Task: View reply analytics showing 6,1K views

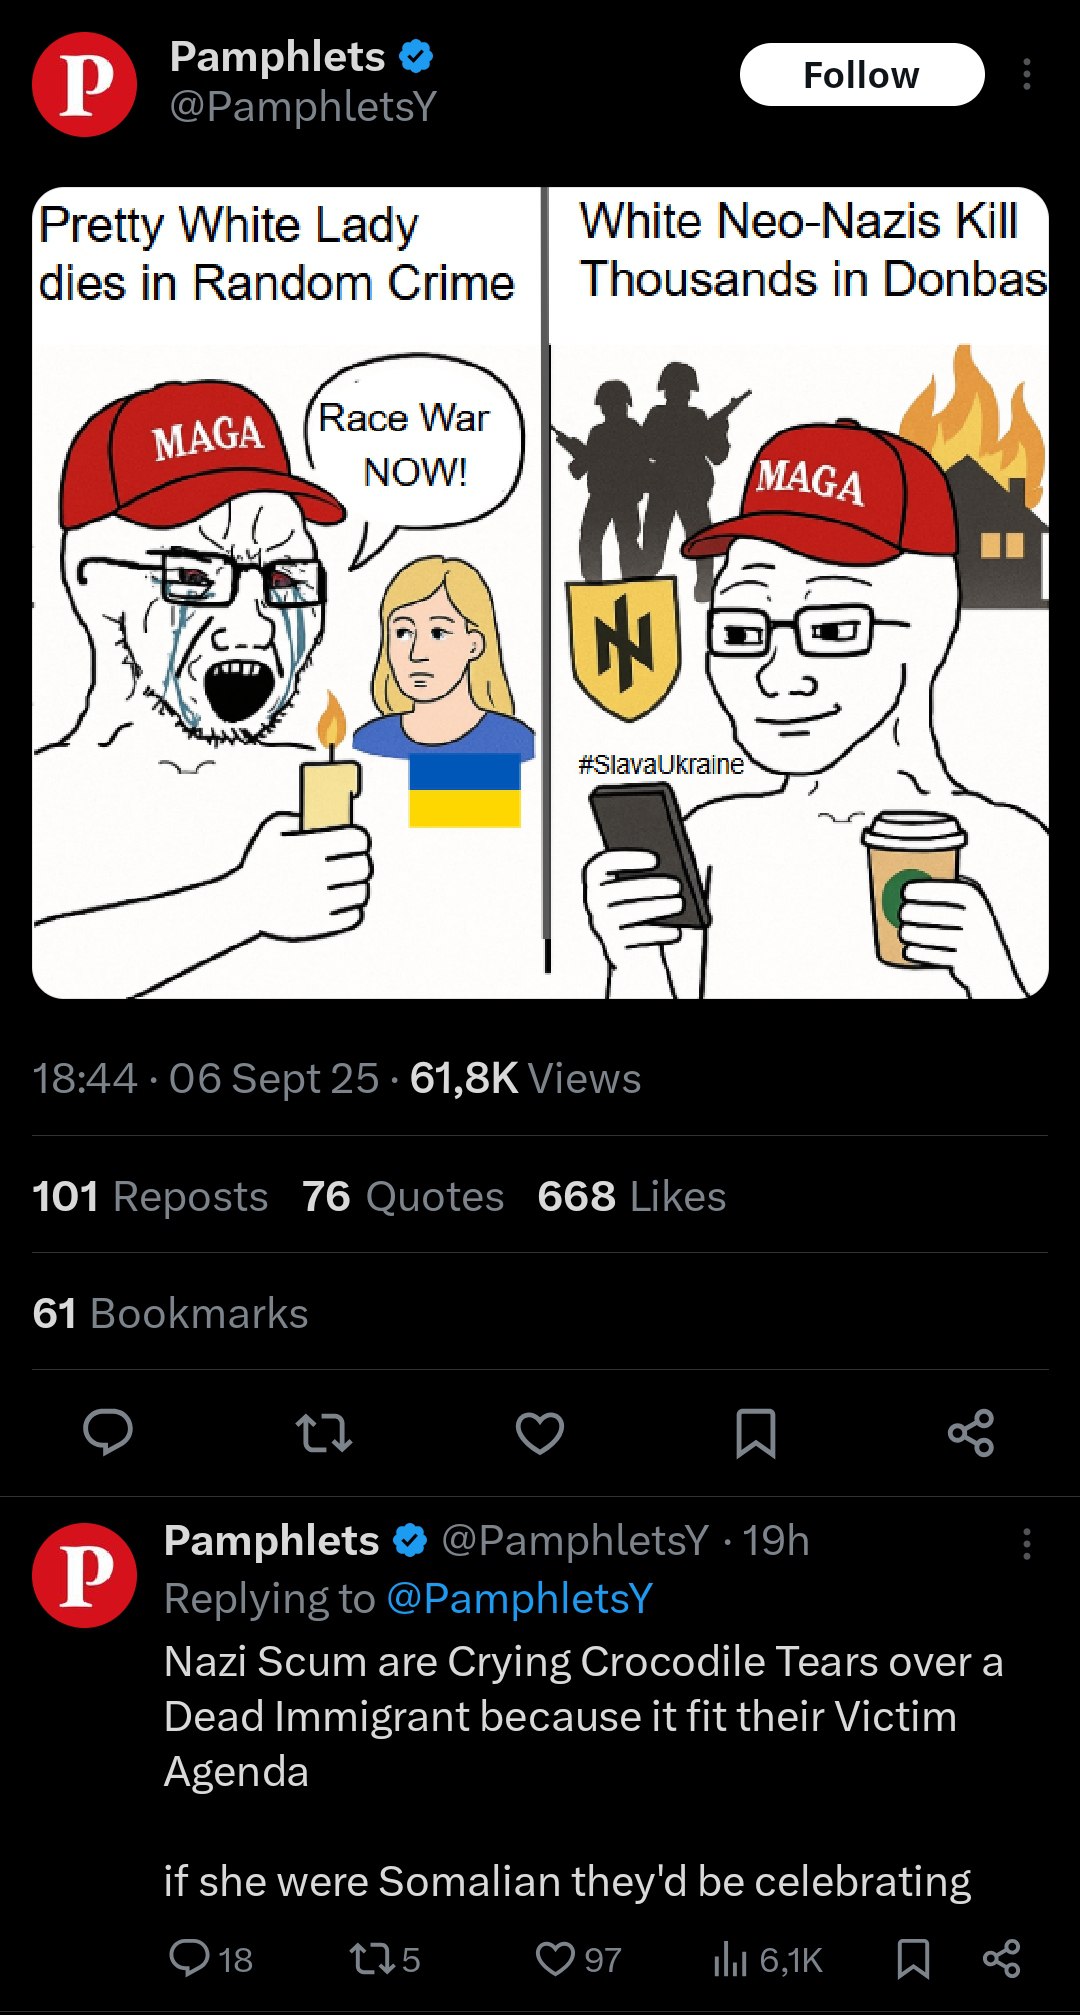Action: point(768,1960)
